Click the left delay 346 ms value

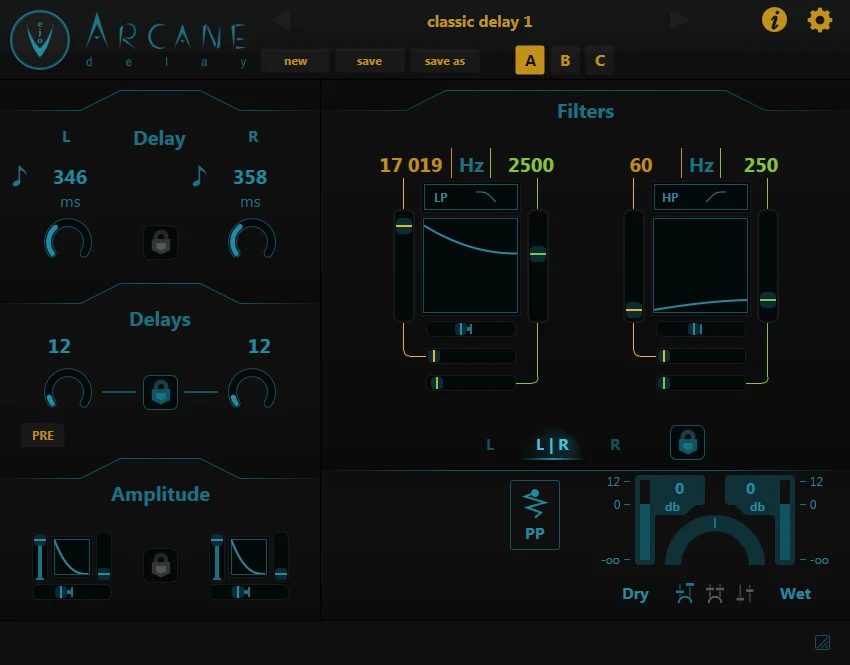click(70, 177)
